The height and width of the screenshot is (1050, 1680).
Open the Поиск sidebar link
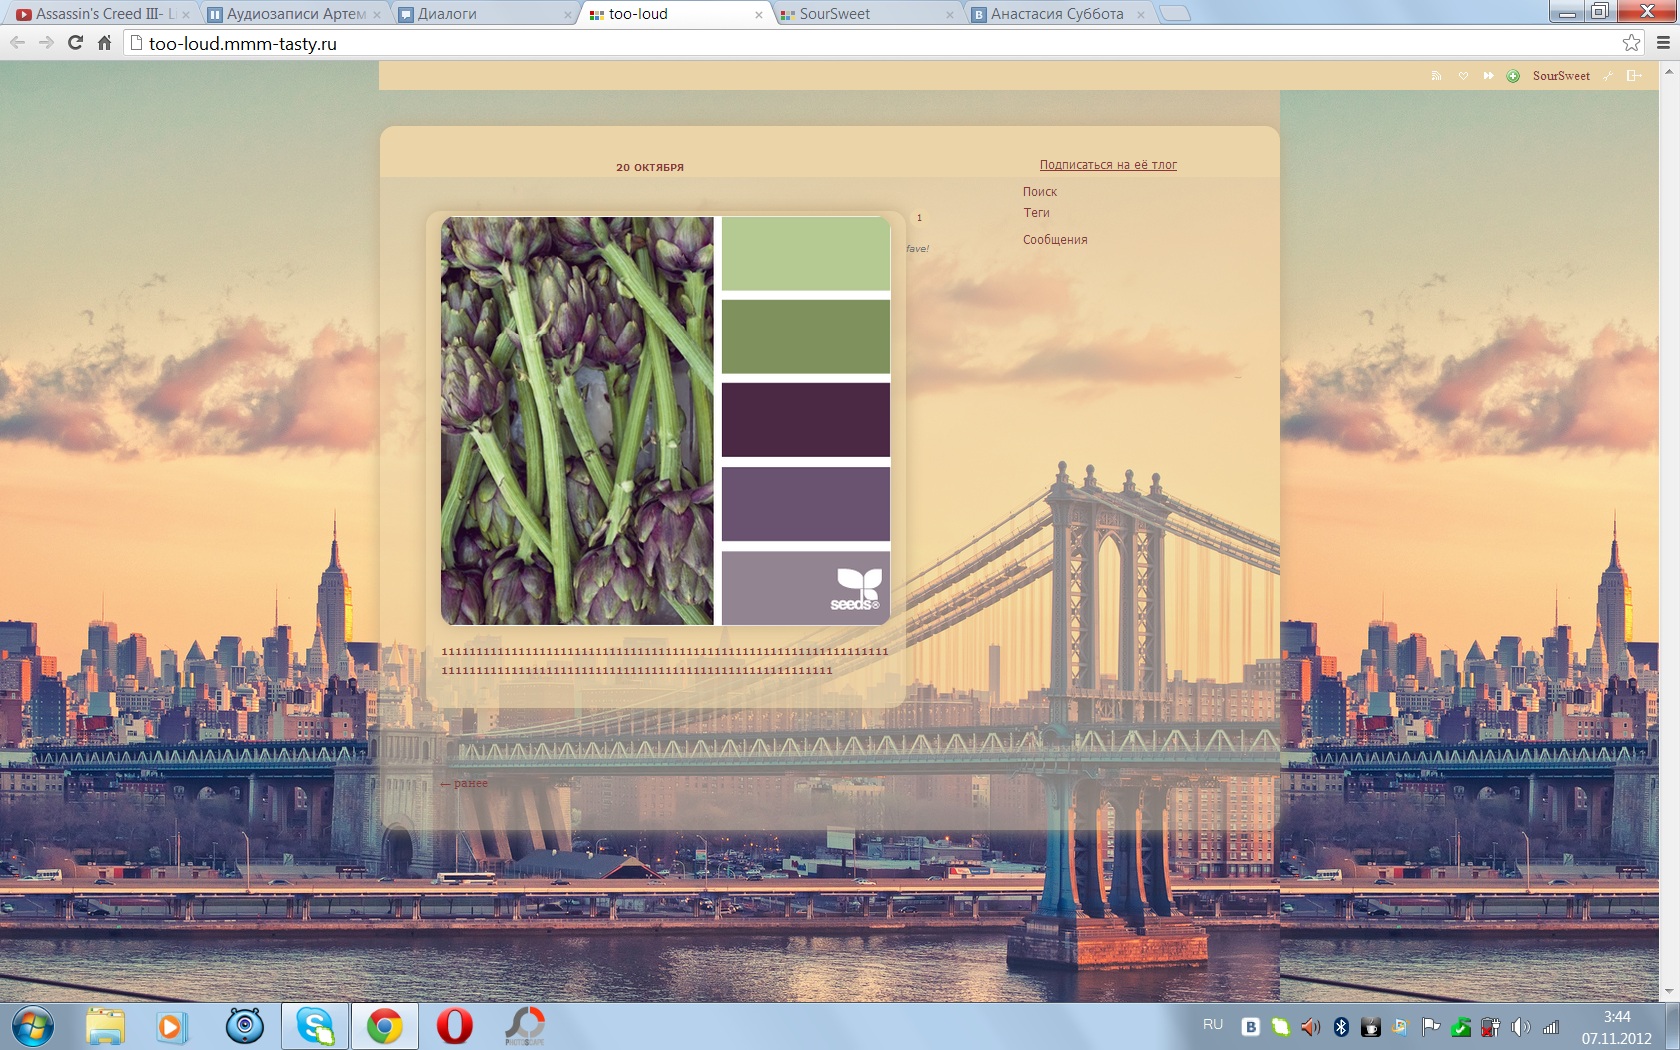tap(1040, 192)
